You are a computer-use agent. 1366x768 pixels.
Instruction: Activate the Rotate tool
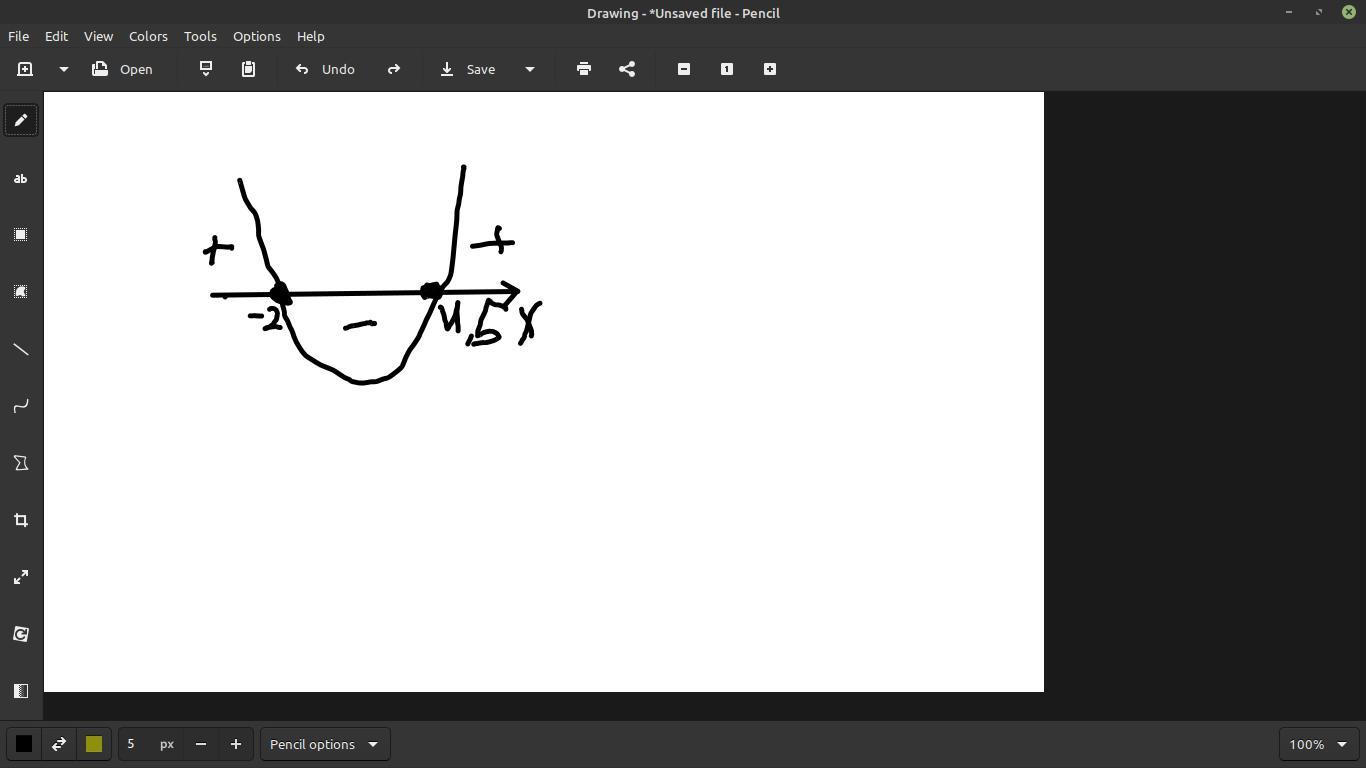[x=21, y=634]
